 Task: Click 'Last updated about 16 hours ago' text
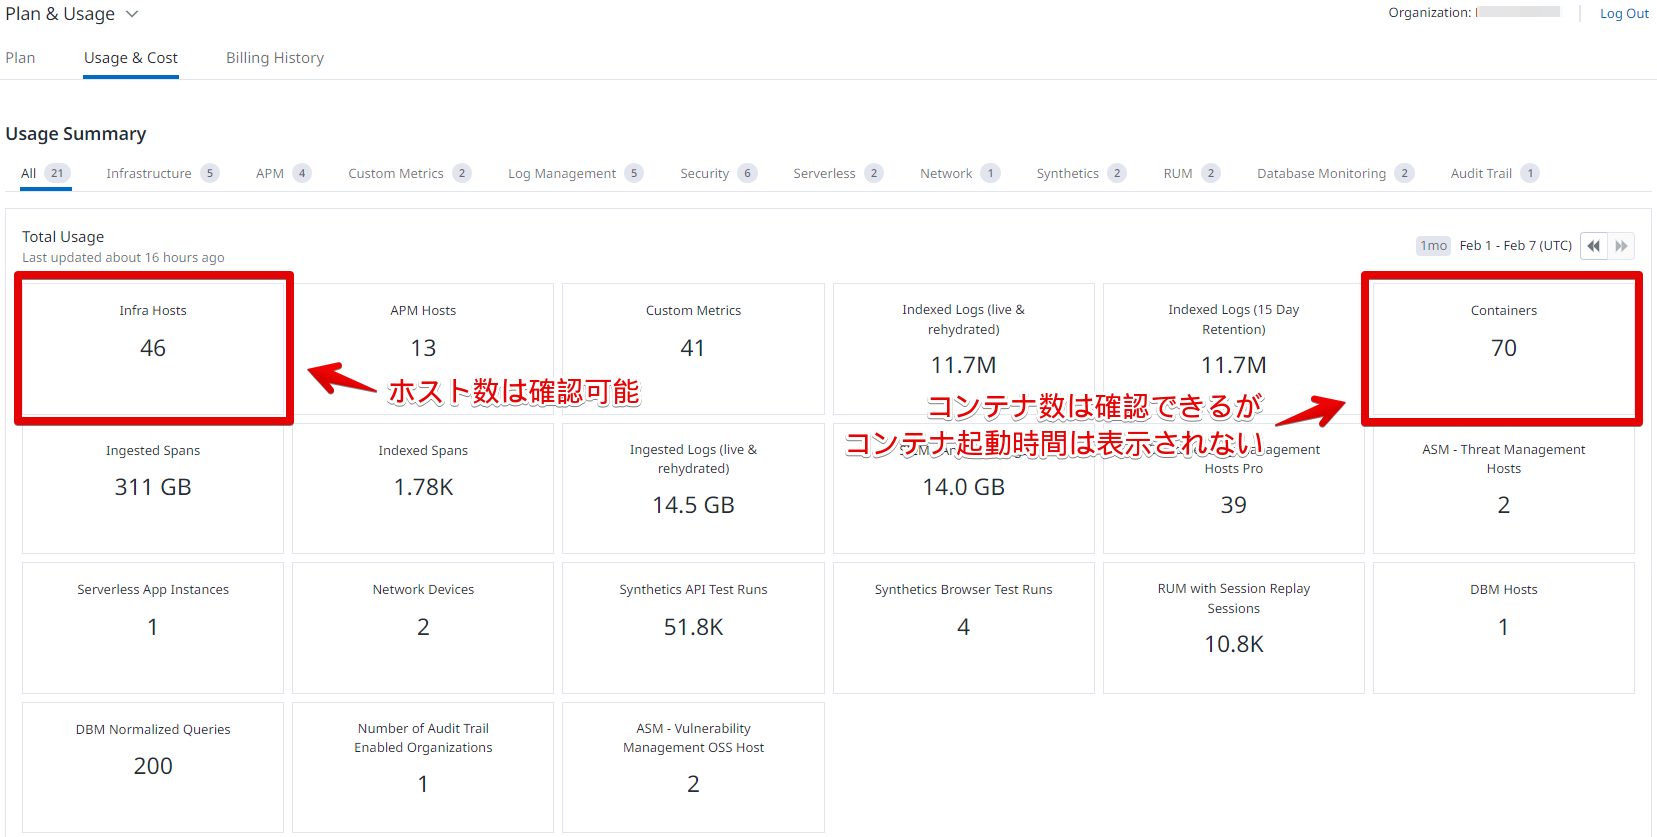[123, 258]
